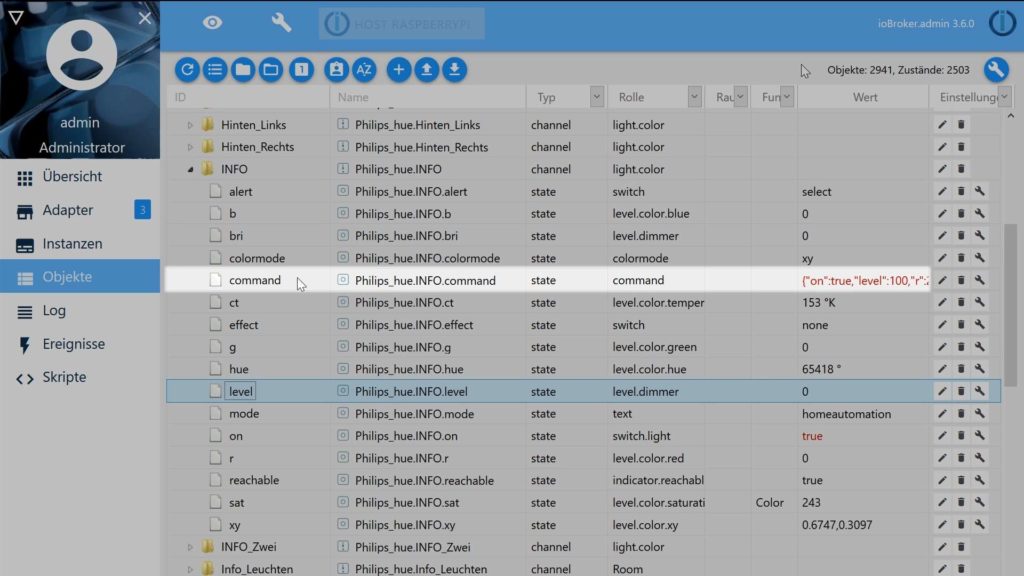
Task: Open the Funktion filter dropdown
Action: click(786, 97)
